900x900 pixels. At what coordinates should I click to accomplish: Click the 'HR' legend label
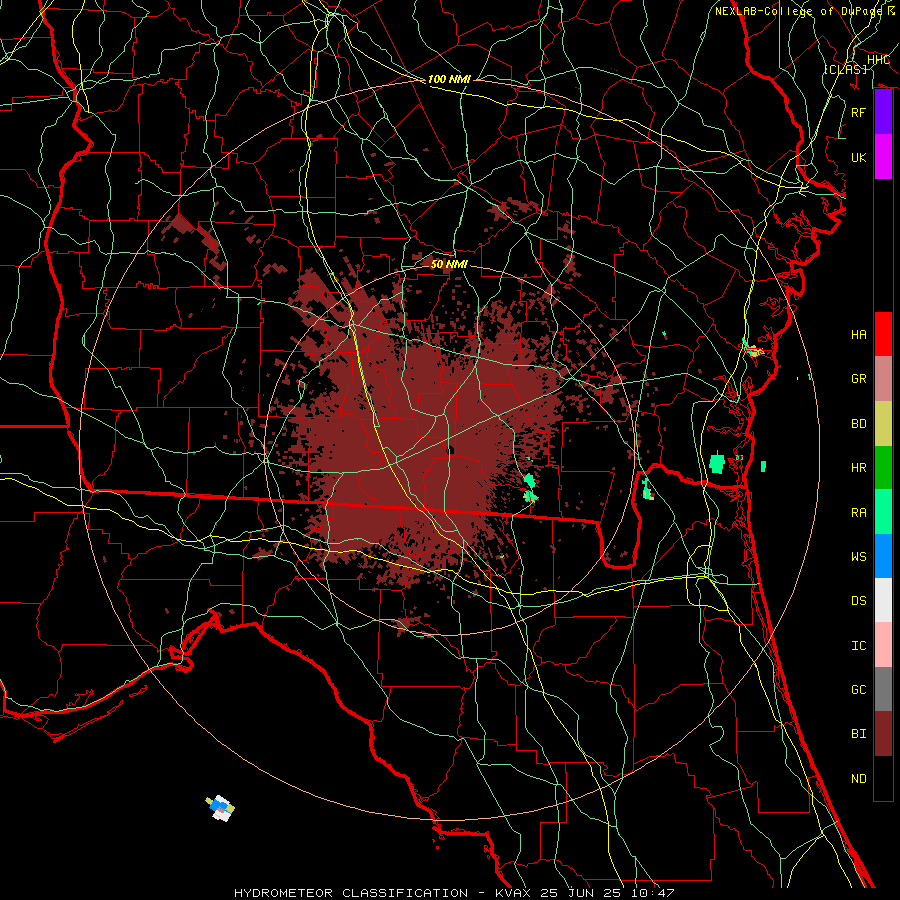[858, 468]
